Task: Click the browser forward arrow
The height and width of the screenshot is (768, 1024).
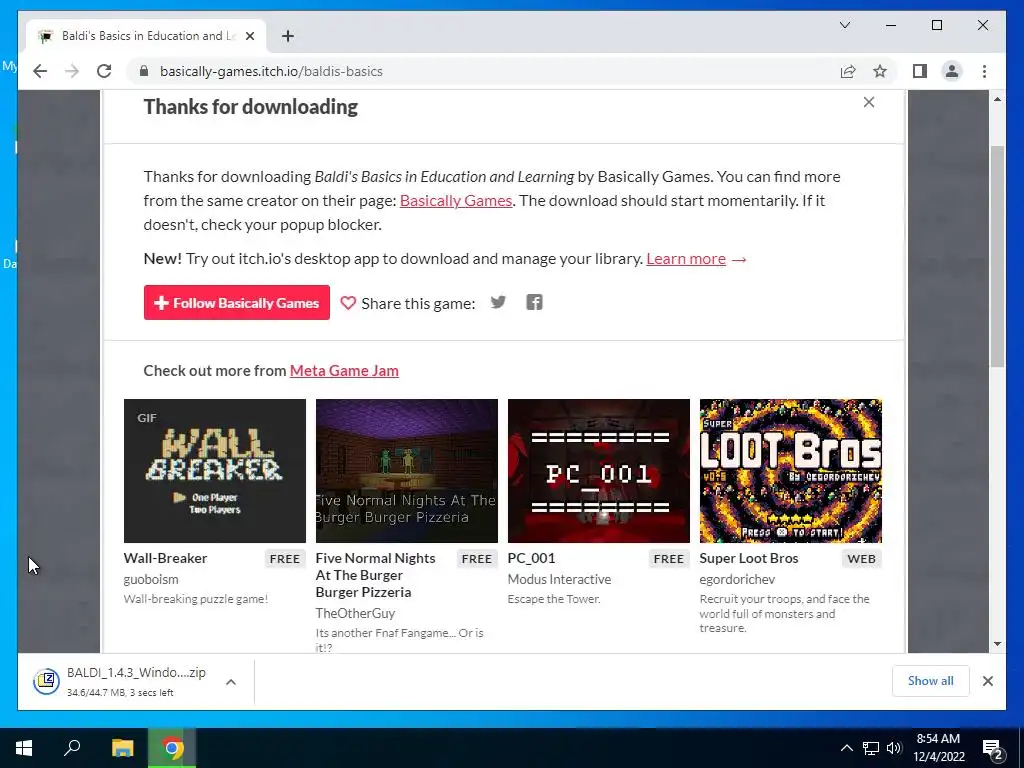Action: (72, 71)
